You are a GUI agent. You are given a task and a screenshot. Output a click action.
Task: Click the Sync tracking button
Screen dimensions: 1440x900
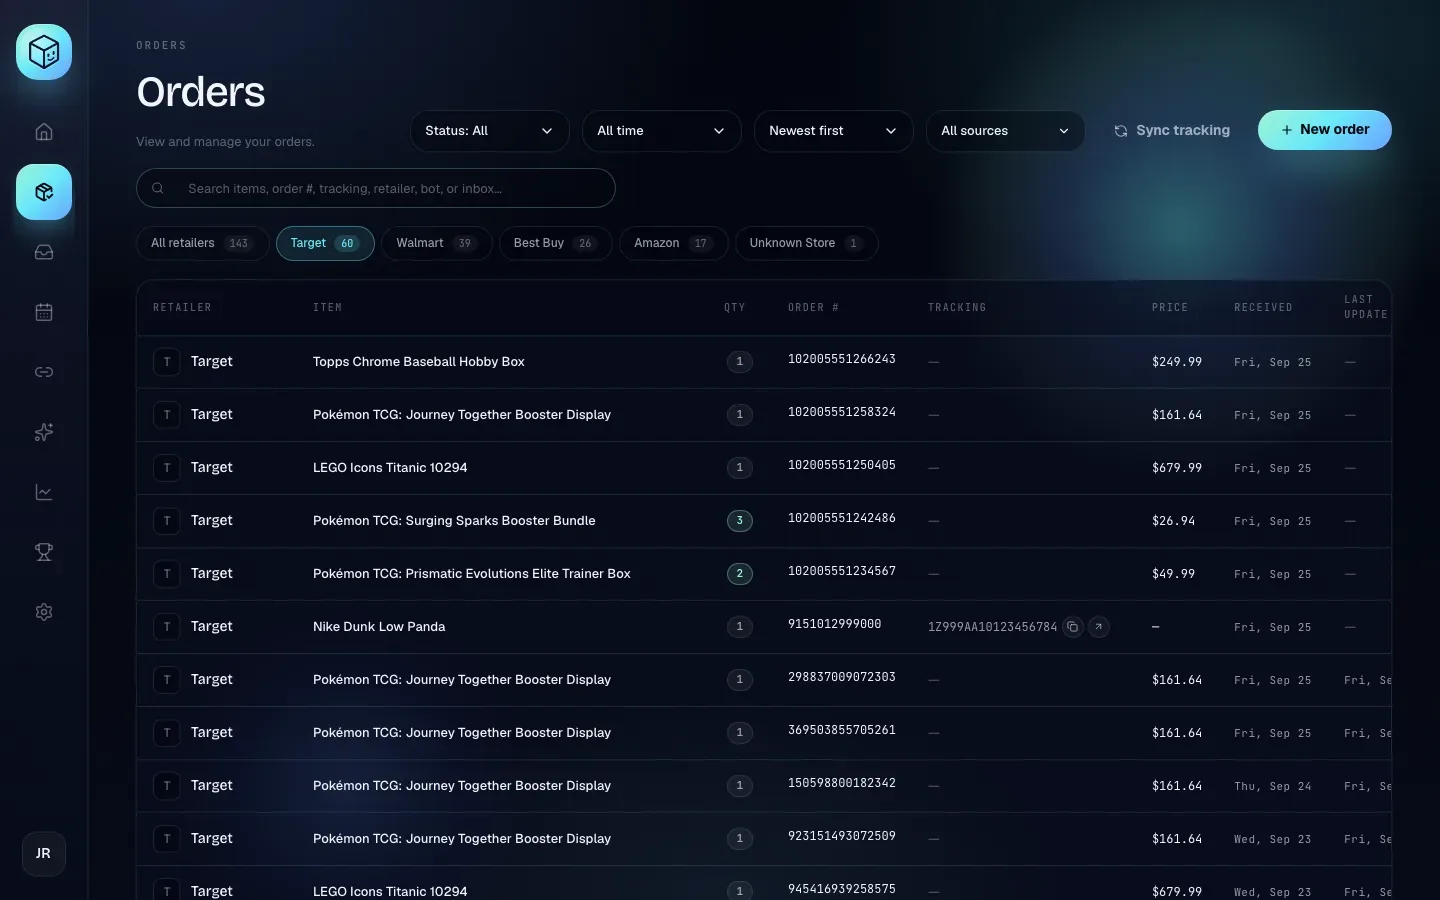[x=1172, y=131]
